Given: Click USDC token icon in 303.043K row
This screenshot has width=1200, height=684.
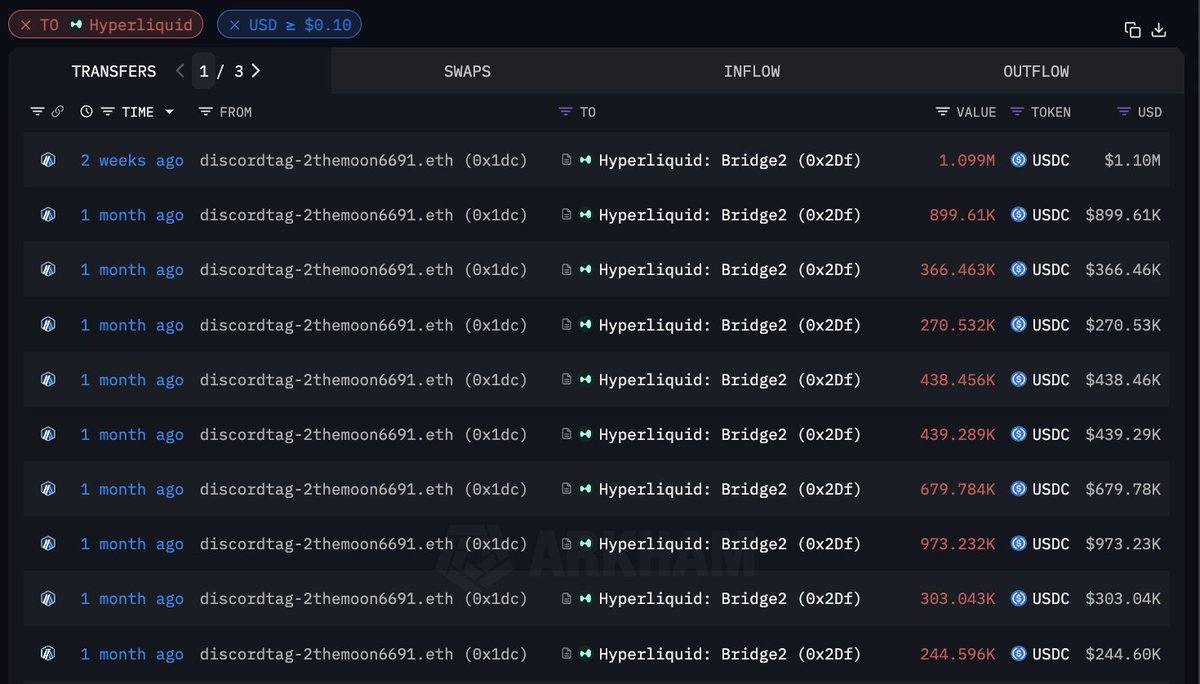Looking at the screenshot, I should click(1019, 599).
